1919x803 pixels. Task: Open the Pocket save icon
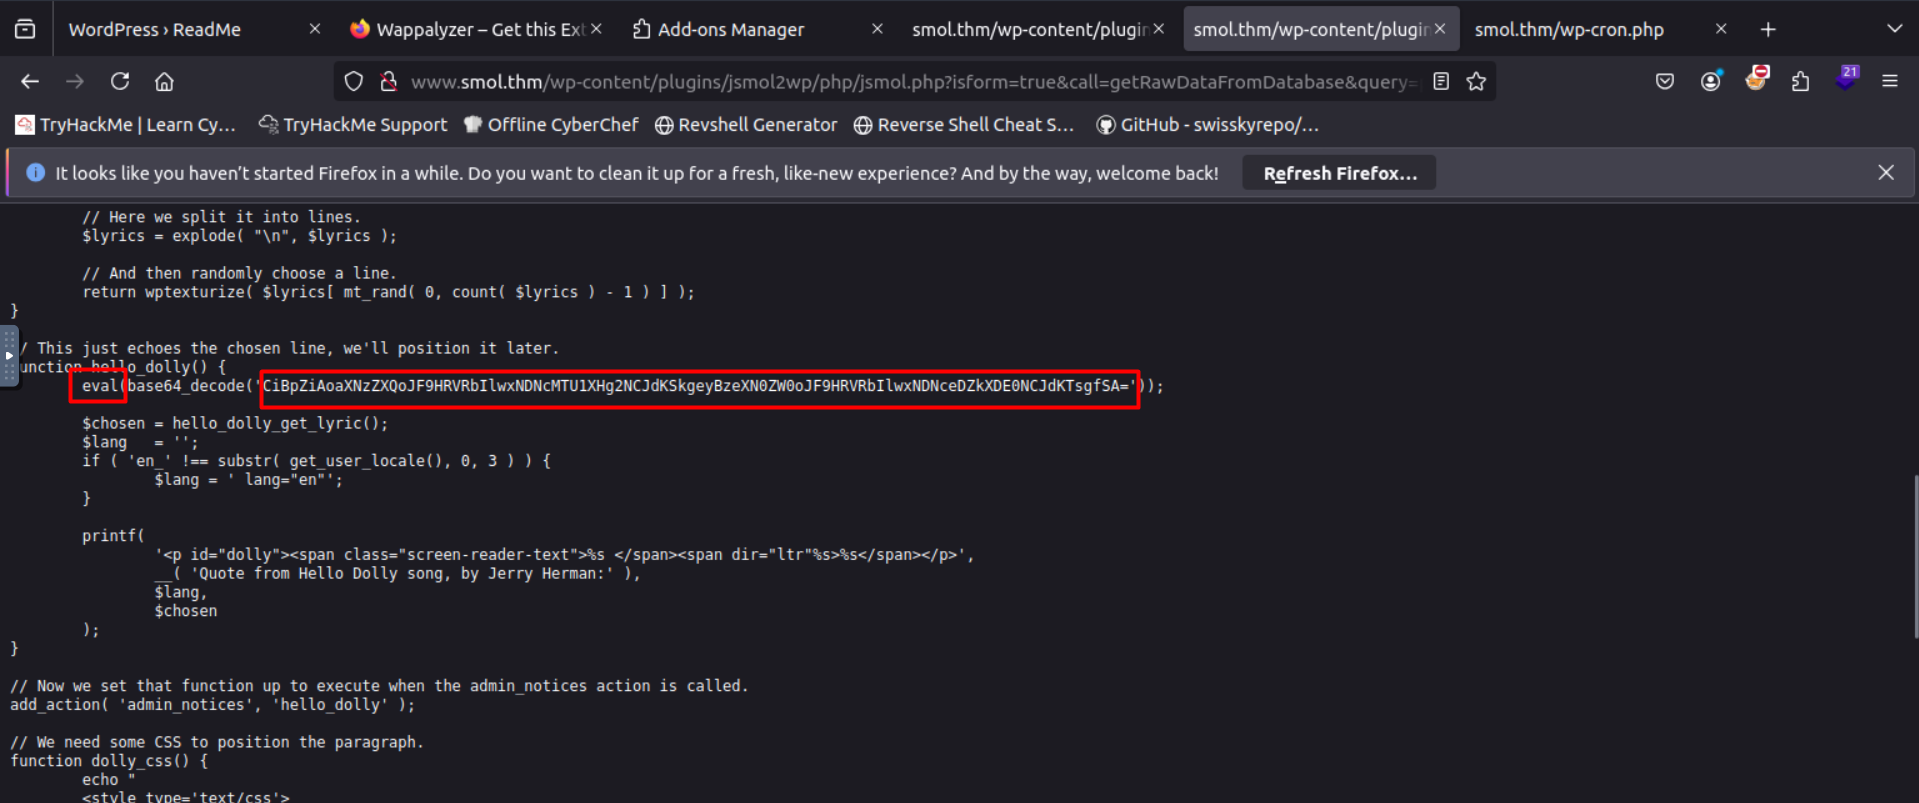tap(1665, 82)
